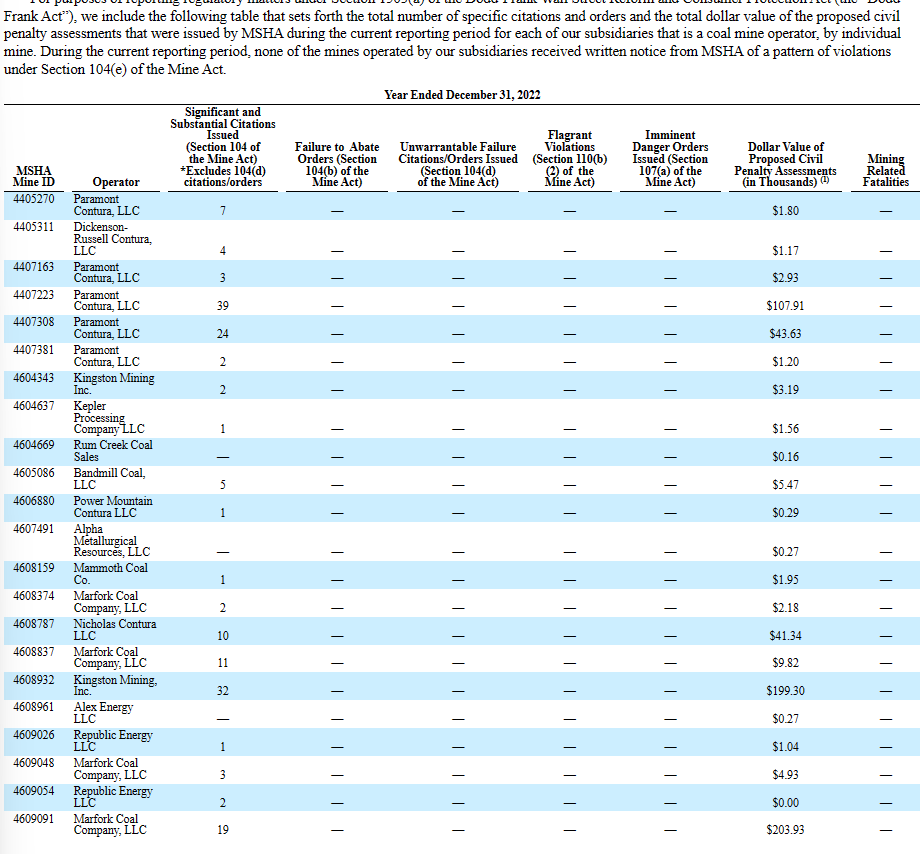Click Alex Energy LLC operator
Screen dimensions: 920x854
(103, 713)
